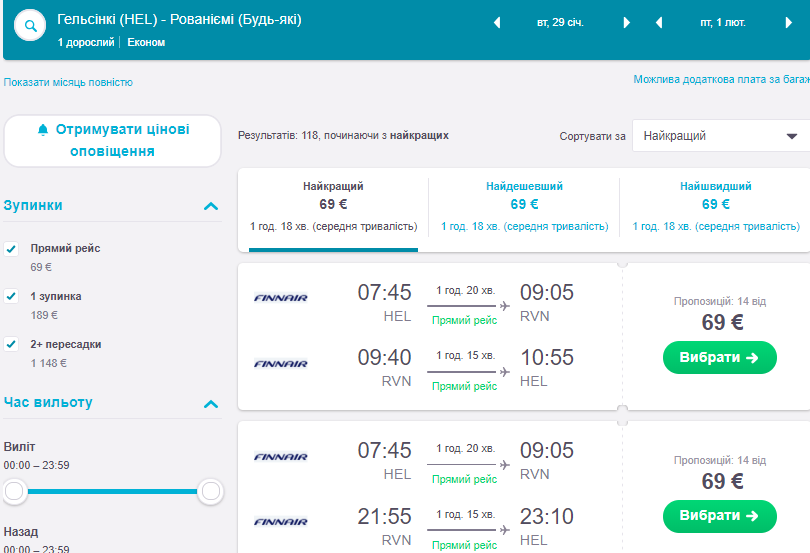Open Показати місяць повністю link
This screenshot has width=810, height=553.
click(x=68, y=82)
